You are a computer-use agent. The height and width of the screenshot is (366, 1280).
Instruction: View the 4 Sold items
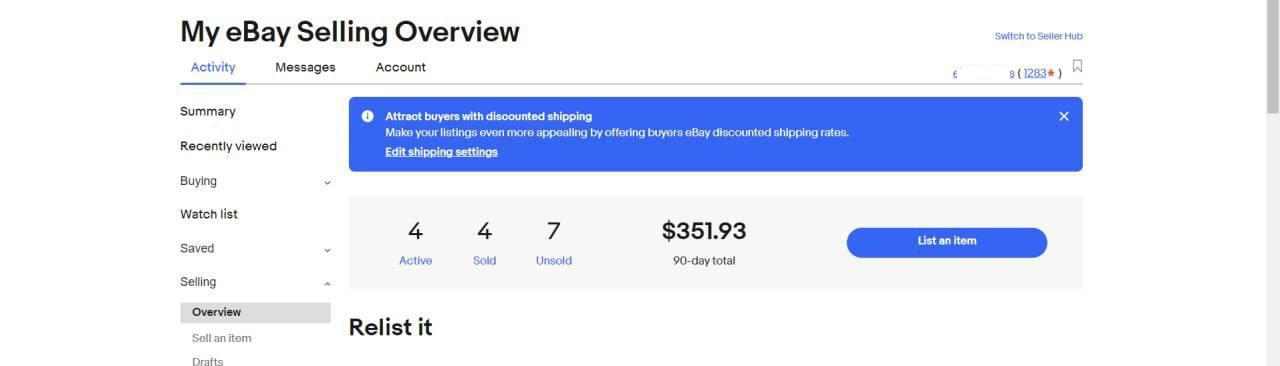pos(484,244)
